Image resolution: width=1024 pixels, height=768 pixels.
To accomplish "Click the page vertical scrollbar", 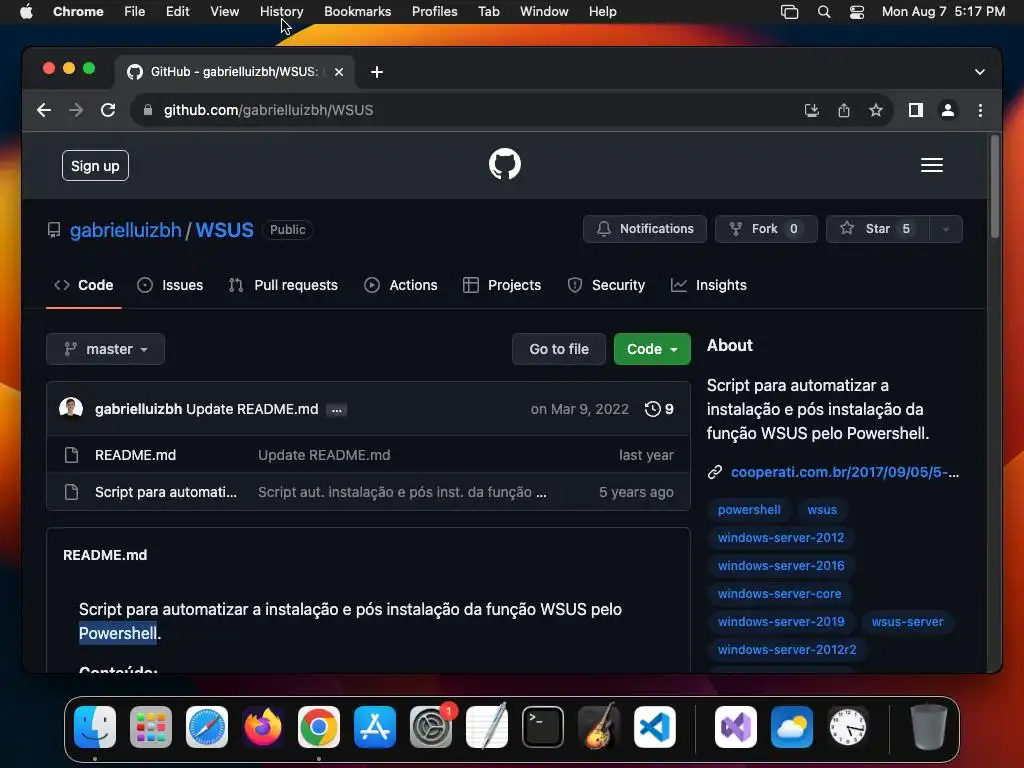I will pyautogui.click(x=995, y=187).
